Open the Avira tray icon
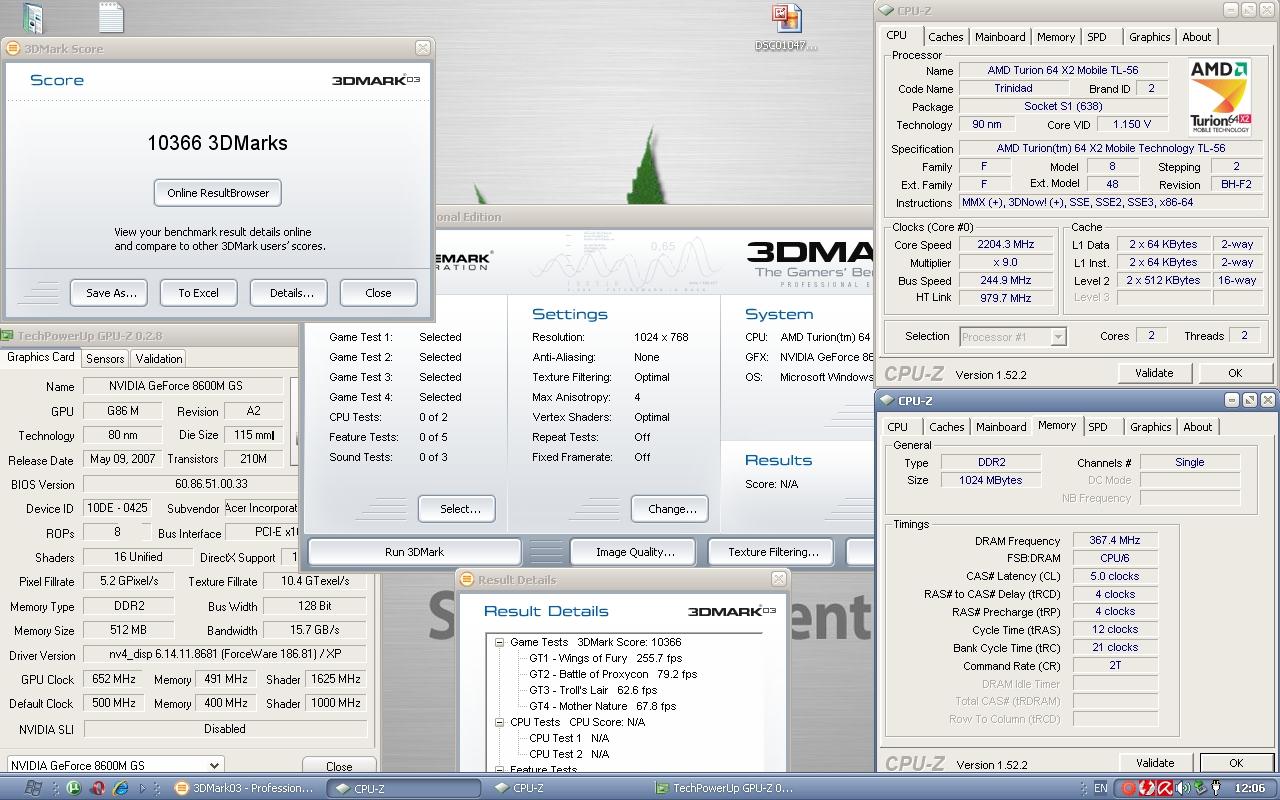The height and width of the screenshot is (800, 1280). pos(1165,788)
